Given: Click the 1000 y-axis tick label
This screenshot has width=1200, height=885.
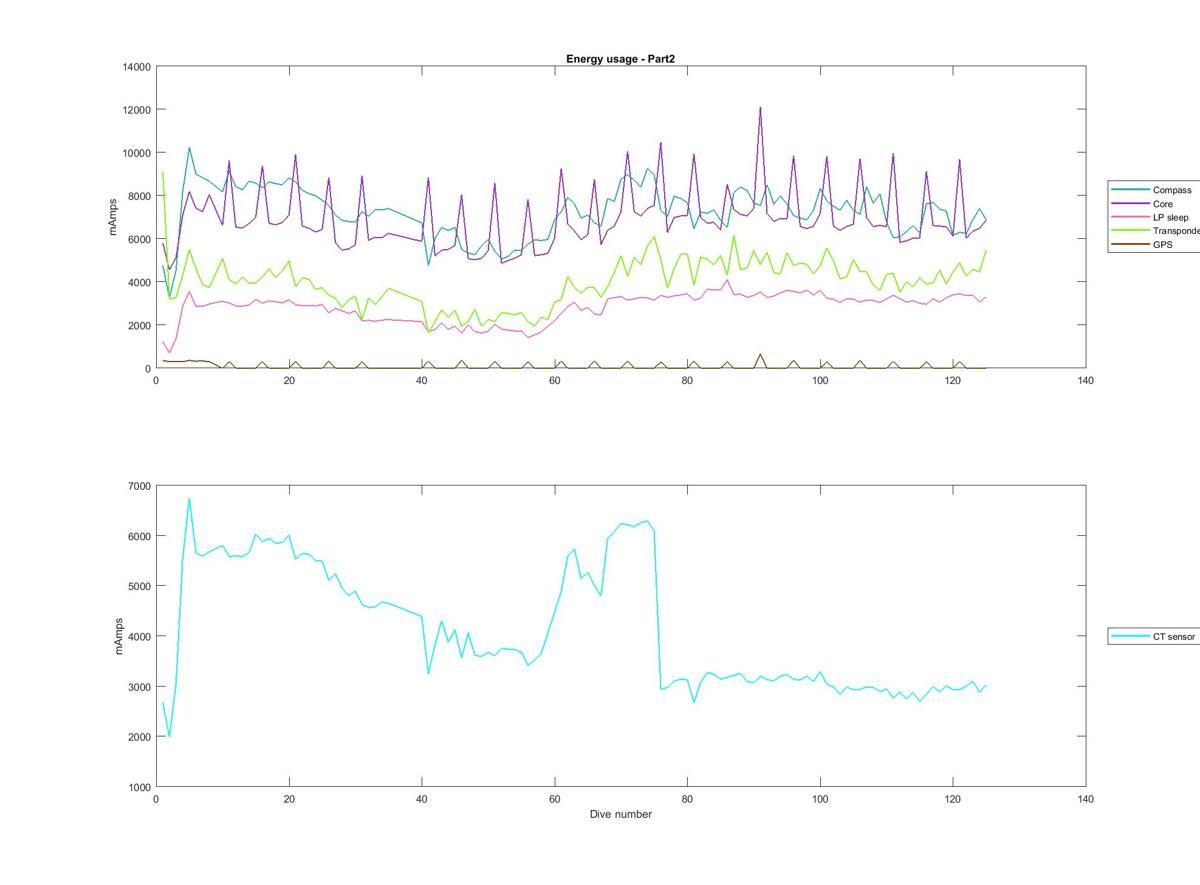Looking at the screenshot, I should coord(140,787).
